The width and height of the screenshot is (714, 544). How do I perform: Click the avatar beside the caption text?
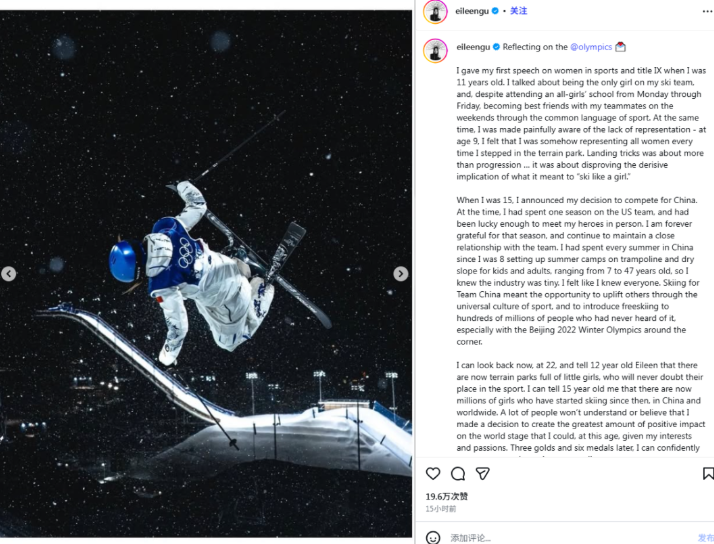tap(434, 50)
